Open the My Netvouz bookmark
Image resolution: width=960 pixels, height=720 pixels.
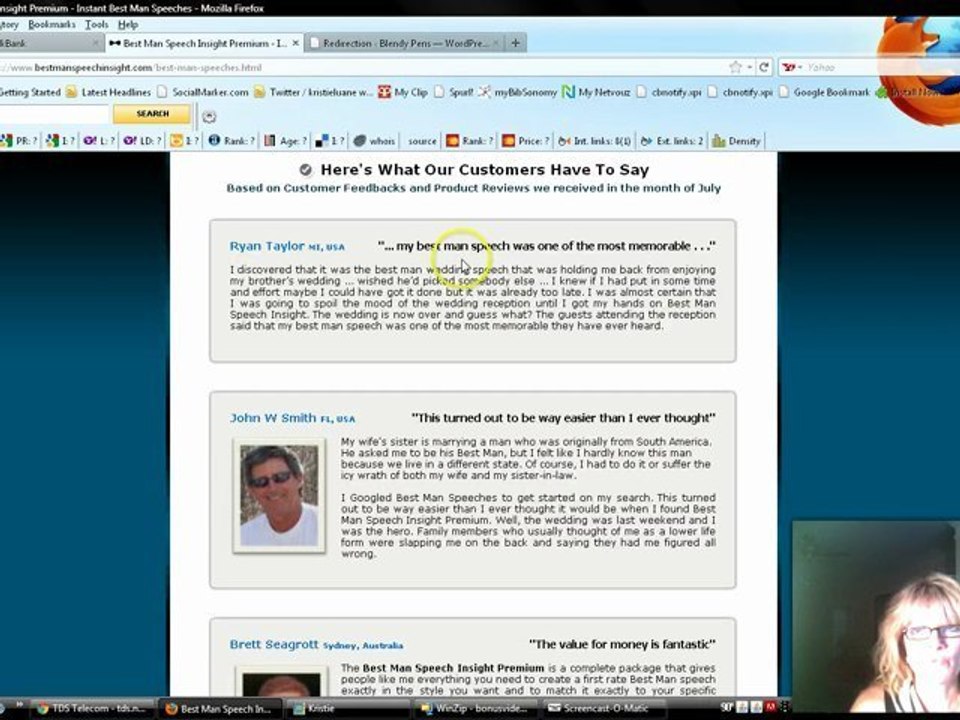click(596, 92)
